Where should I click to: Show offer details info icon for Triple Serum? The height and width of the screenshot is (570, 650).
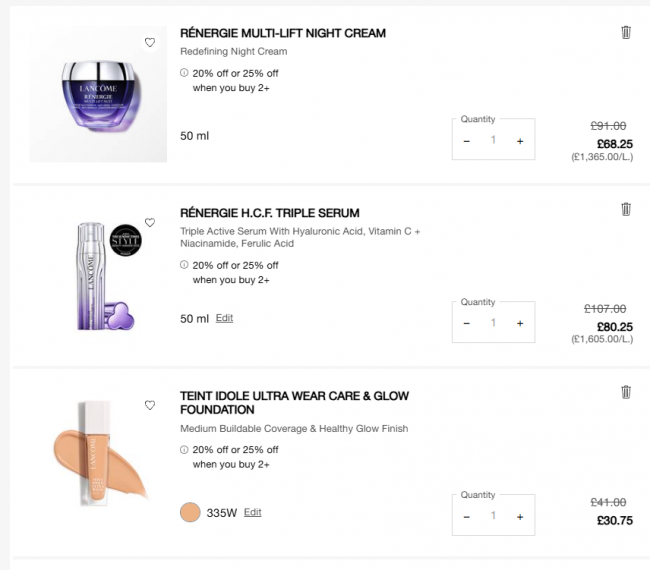coord(184,264)
